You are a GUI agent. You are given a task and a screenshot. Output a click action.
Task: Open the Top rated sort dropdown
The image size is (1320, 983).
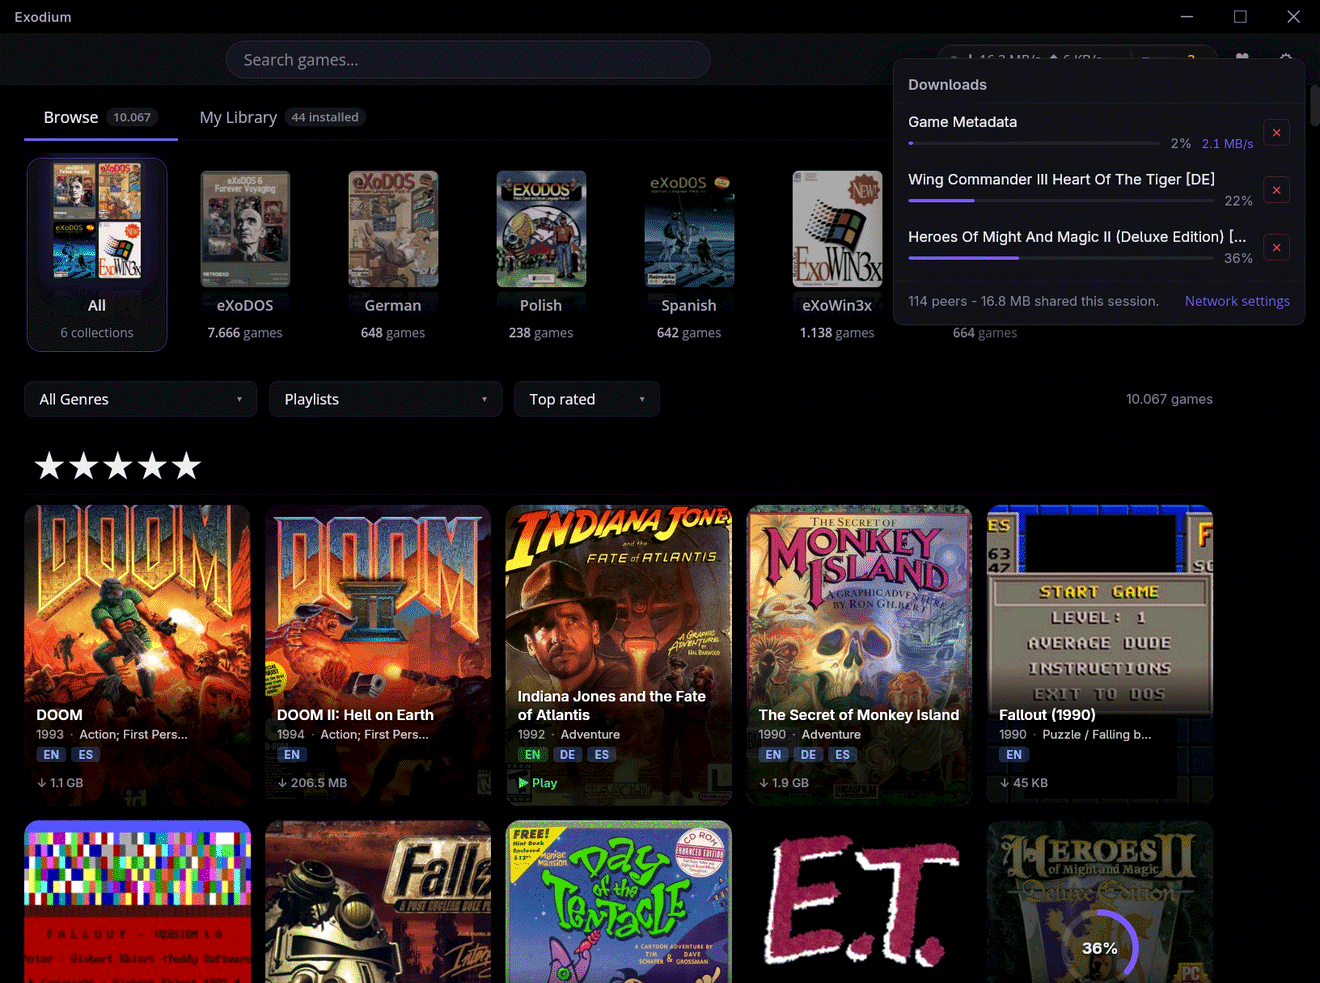587,399
